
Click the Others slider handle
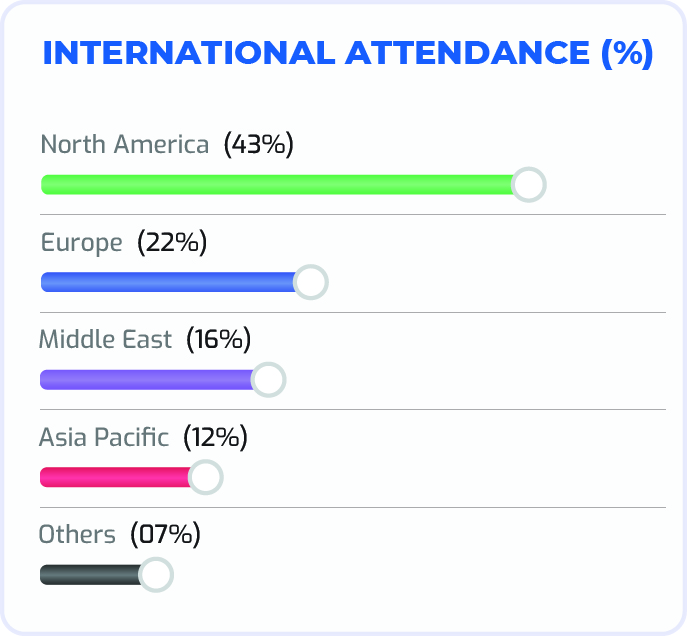[x=155, y=575]
